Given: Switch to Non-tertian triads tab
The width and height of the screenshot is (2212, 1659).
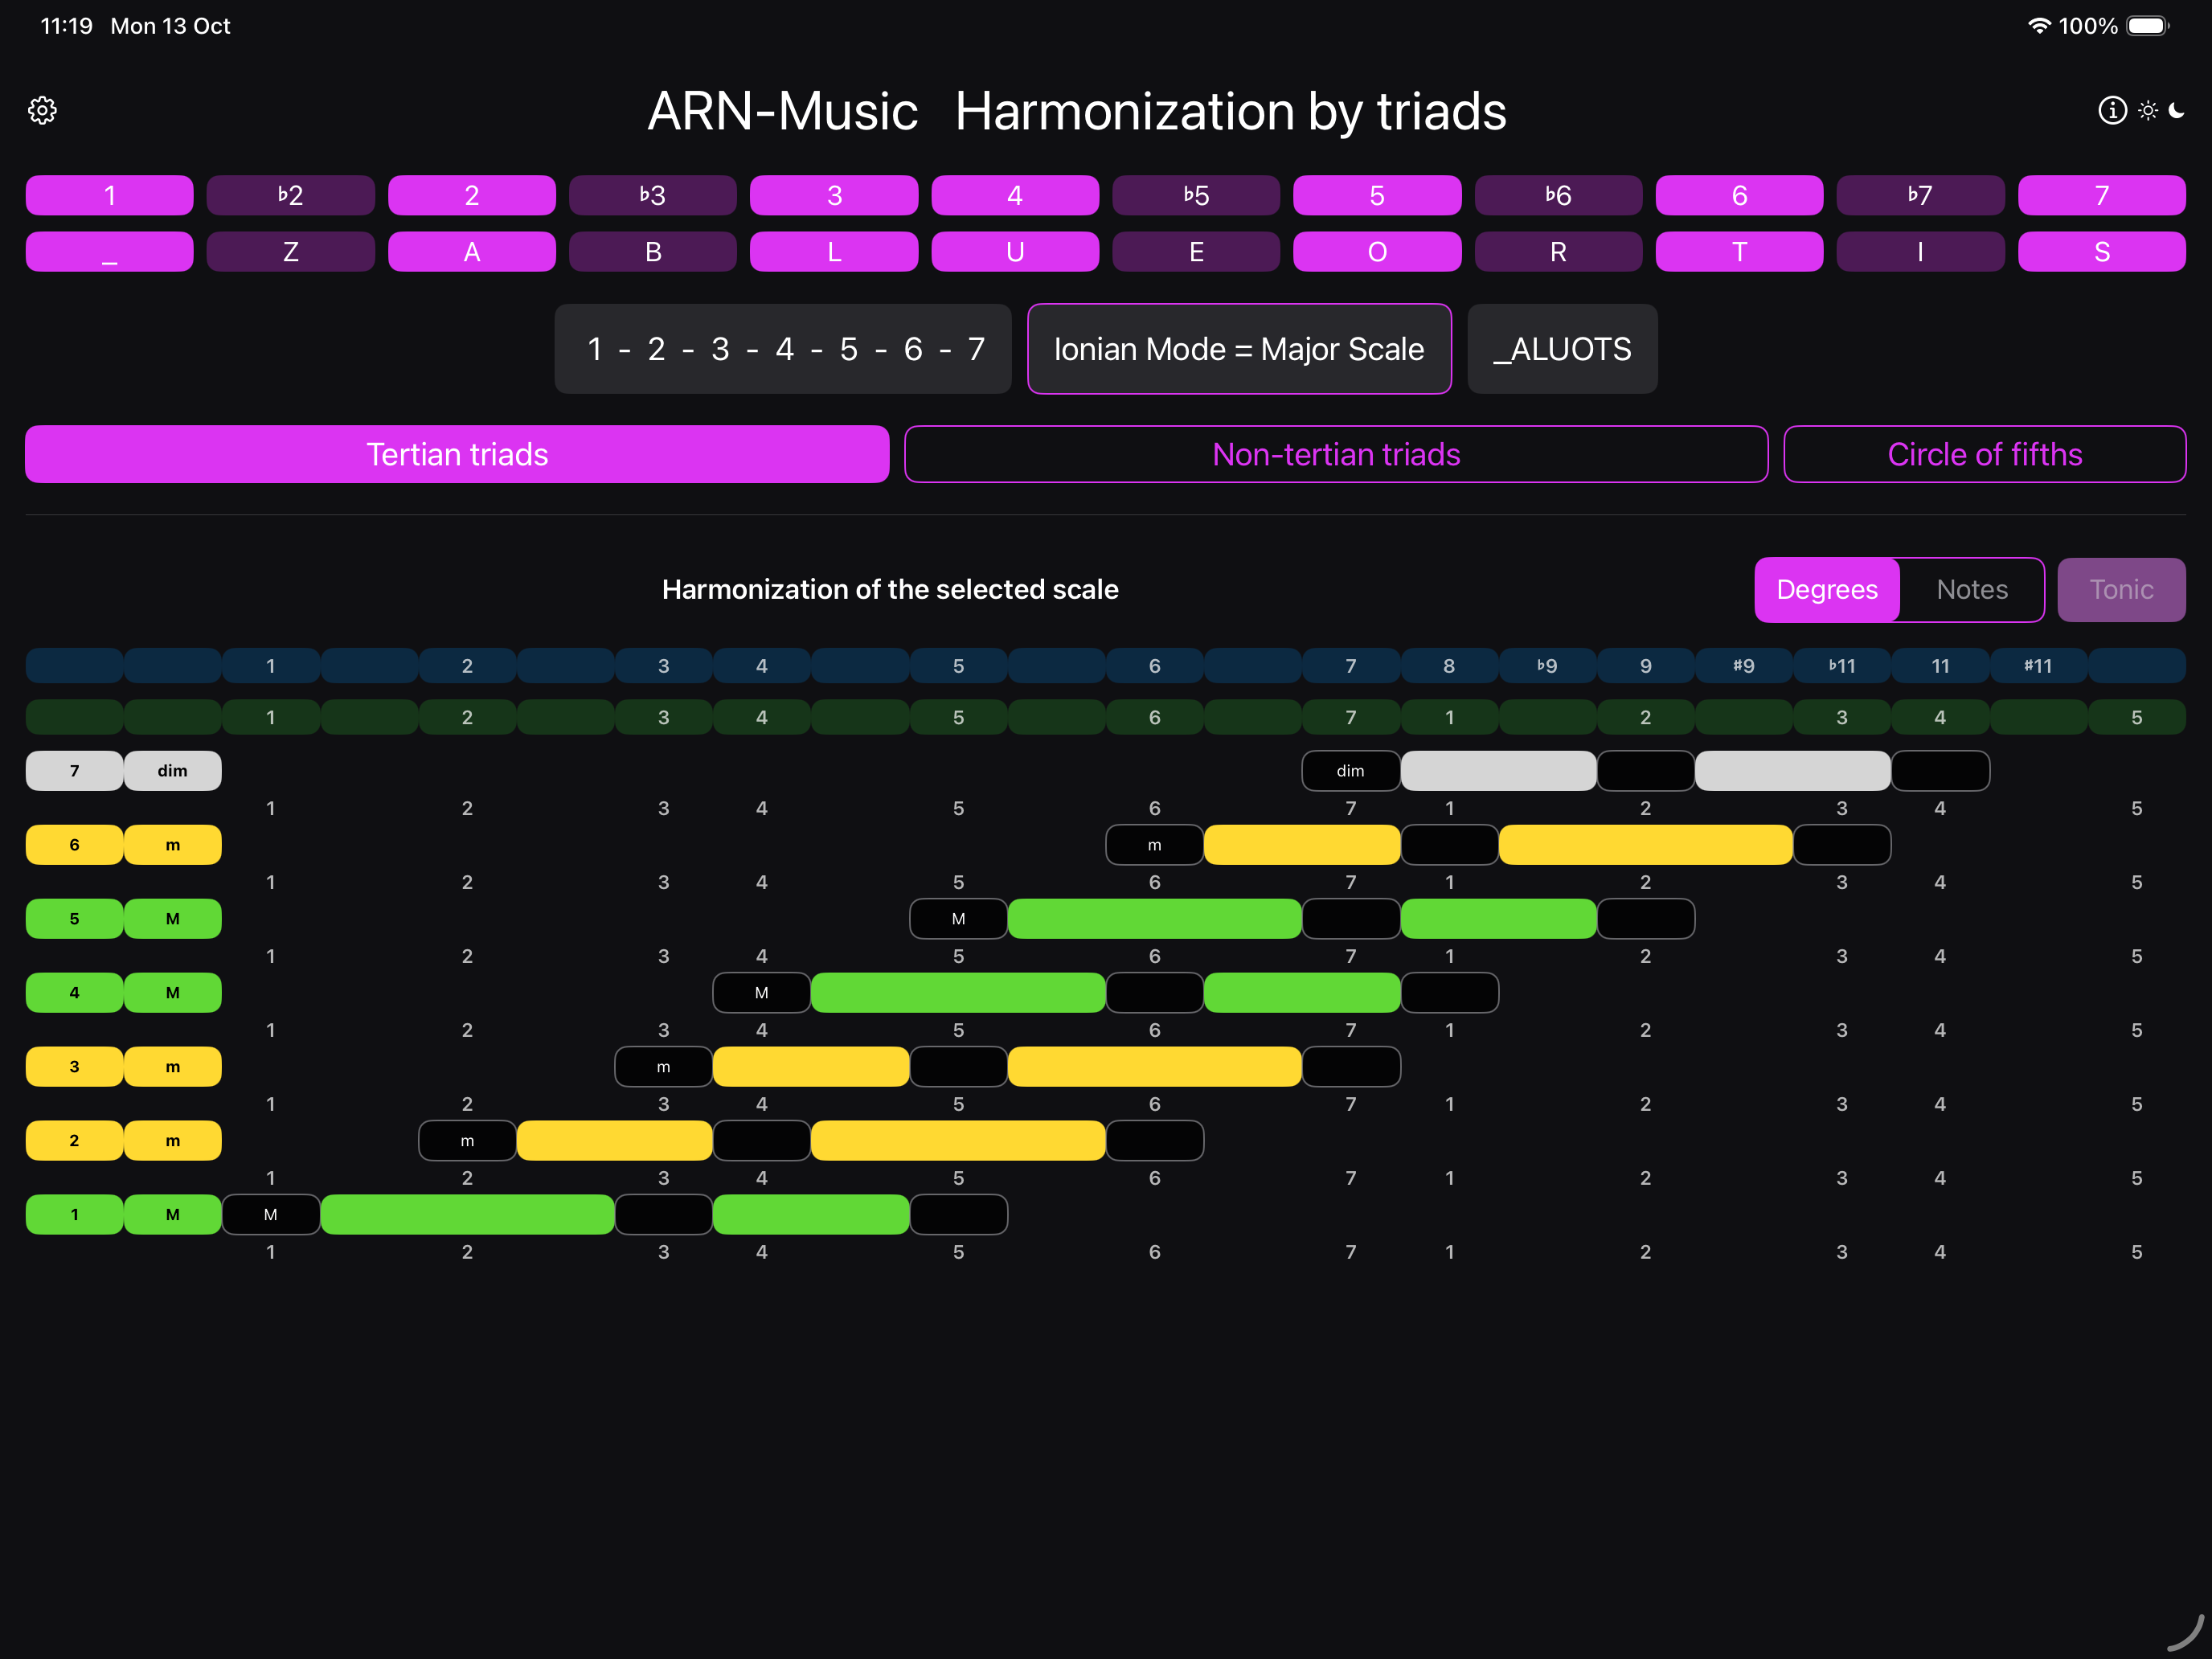Looking at the screenshot, I should pos(1335,455).
